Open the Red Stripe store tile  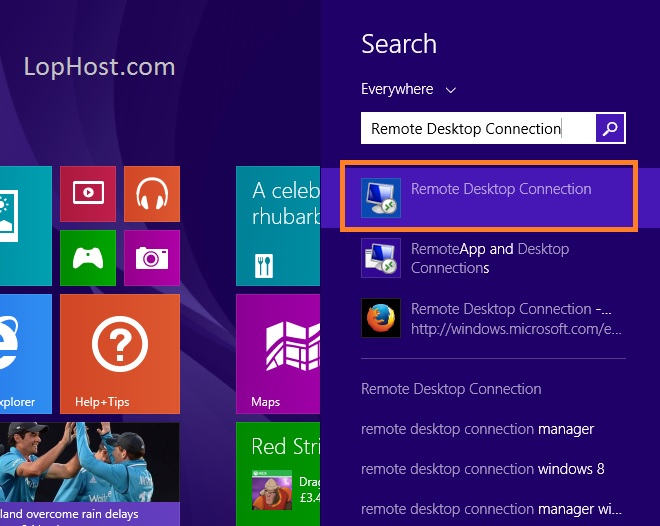pyautogui.click(x=278, y=474)
